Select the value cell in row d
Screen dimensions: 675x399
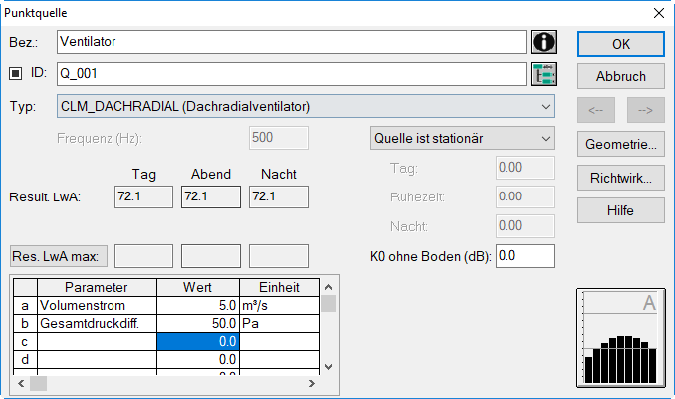198,359
